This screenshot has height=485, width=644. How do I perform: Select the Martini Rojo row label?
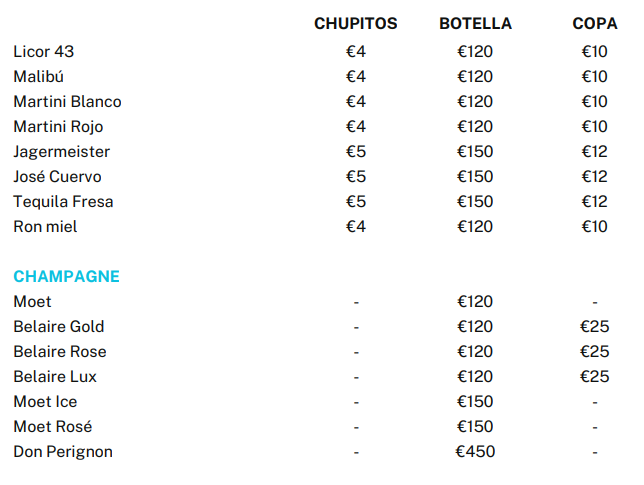click(x=58, y=127)
